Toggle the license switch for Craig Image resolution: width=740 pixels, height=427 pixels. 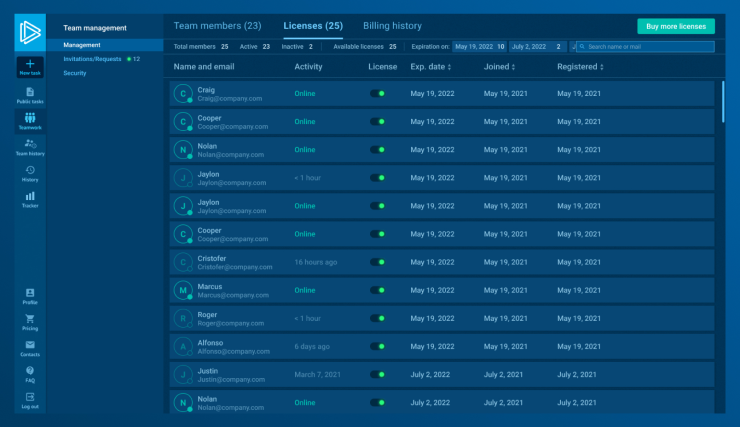point(377,93)
